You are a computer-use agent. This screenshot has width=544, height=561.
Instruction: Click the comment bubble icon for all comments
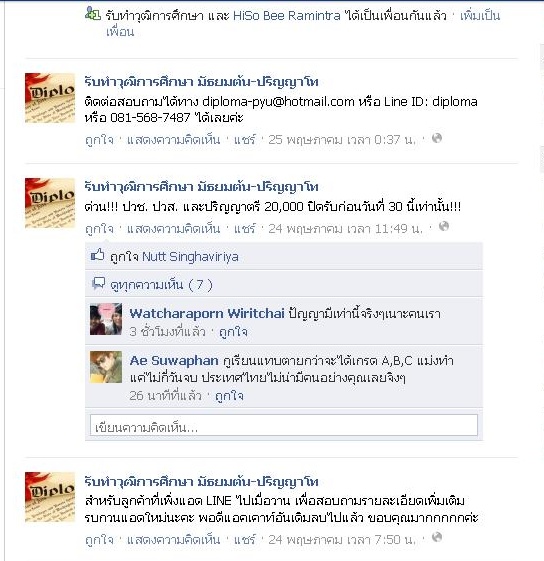[x=98, y=283]
